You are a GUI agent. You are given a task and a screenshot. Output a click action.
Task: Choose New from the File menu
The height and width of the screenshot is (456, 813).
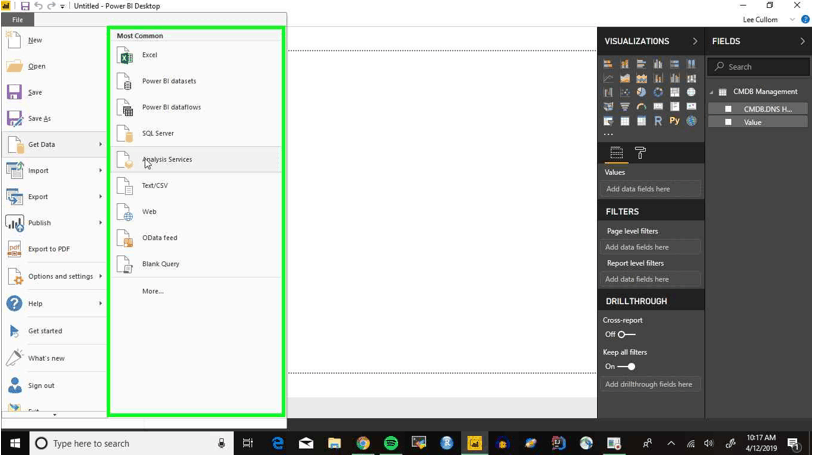point(54,40)
